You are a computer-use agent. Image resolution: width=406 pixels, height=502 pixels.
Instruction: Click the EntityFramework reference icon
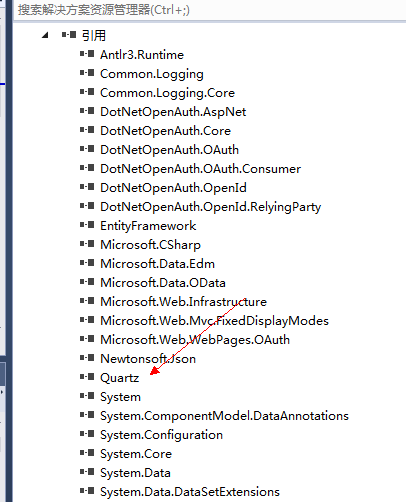87,225
